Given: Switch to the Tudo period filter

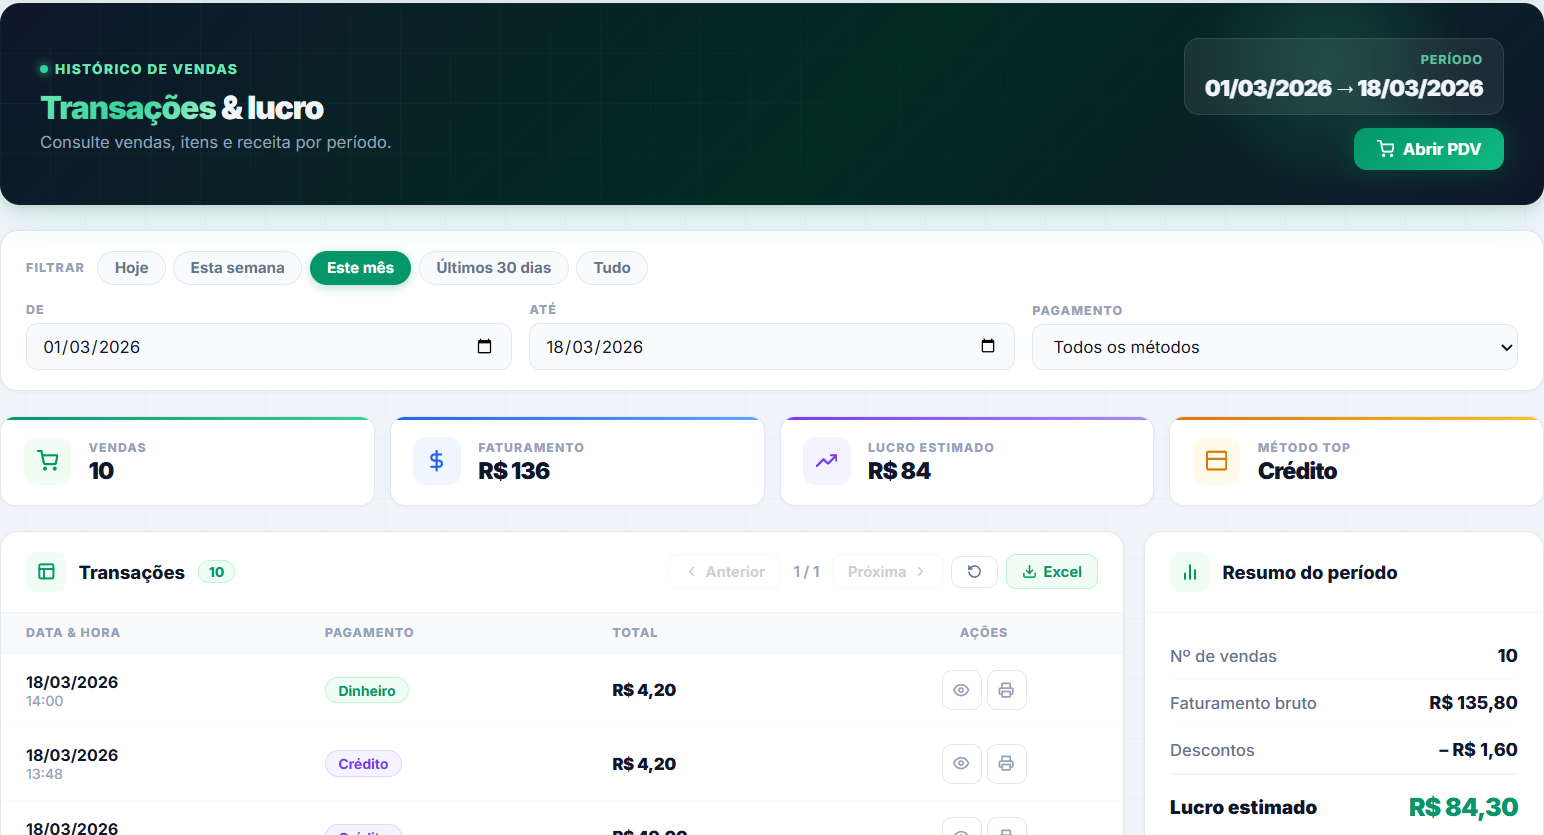Looking at the screenshot, I should pyautogui.click(x=612, y=268).
